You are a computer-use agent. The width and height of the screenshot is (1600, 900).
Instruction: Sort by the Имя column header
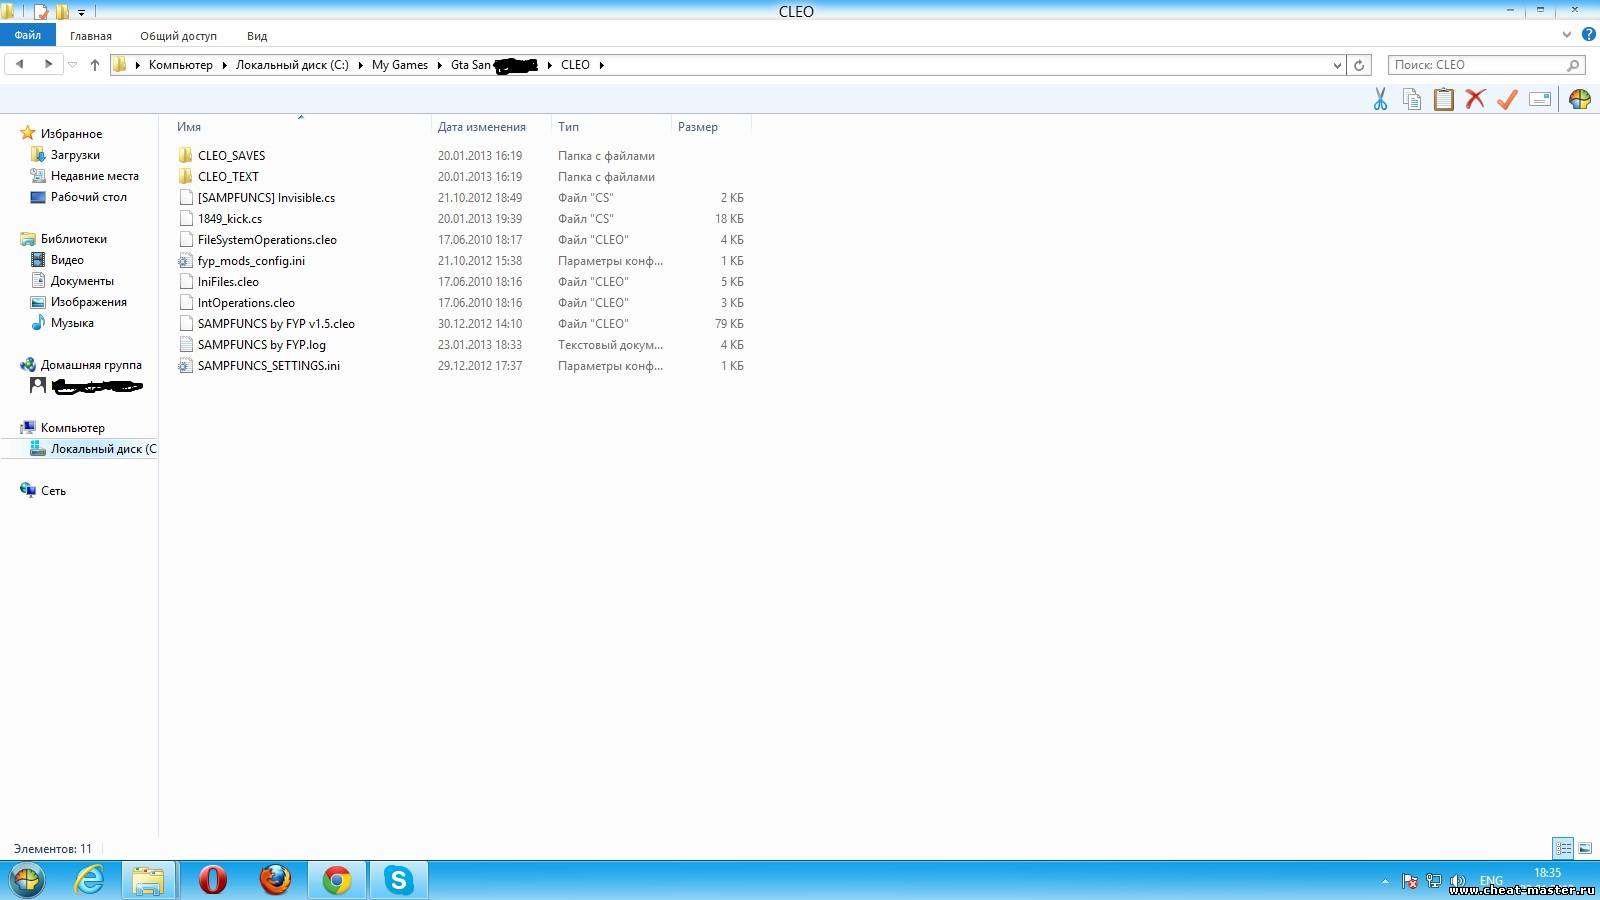click(189, 127)
